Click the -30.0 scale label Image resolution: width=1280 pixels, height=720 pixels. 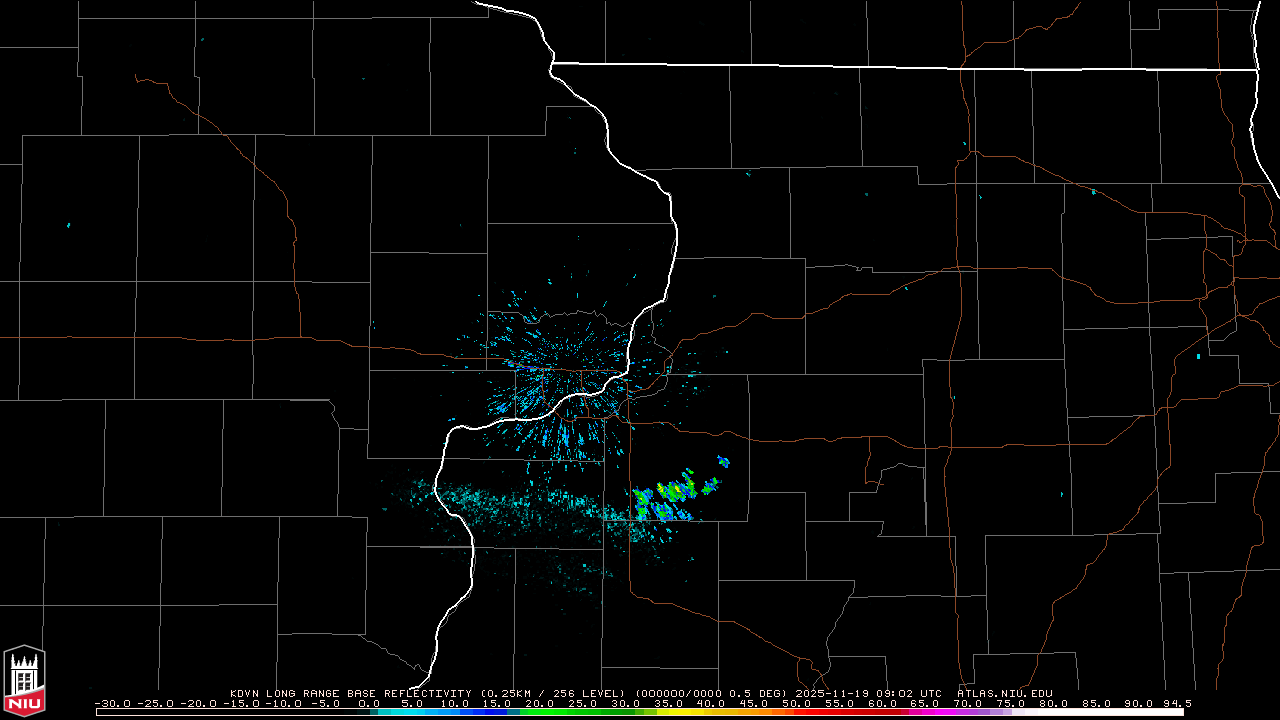[x=112, y=703]
